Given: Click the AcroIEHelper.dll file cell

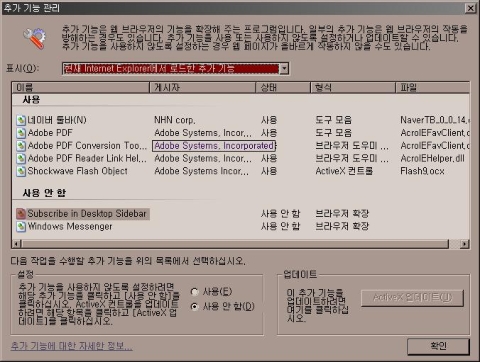Looking at the screenshot, I should pyautogui.click(x=432, y=158).
